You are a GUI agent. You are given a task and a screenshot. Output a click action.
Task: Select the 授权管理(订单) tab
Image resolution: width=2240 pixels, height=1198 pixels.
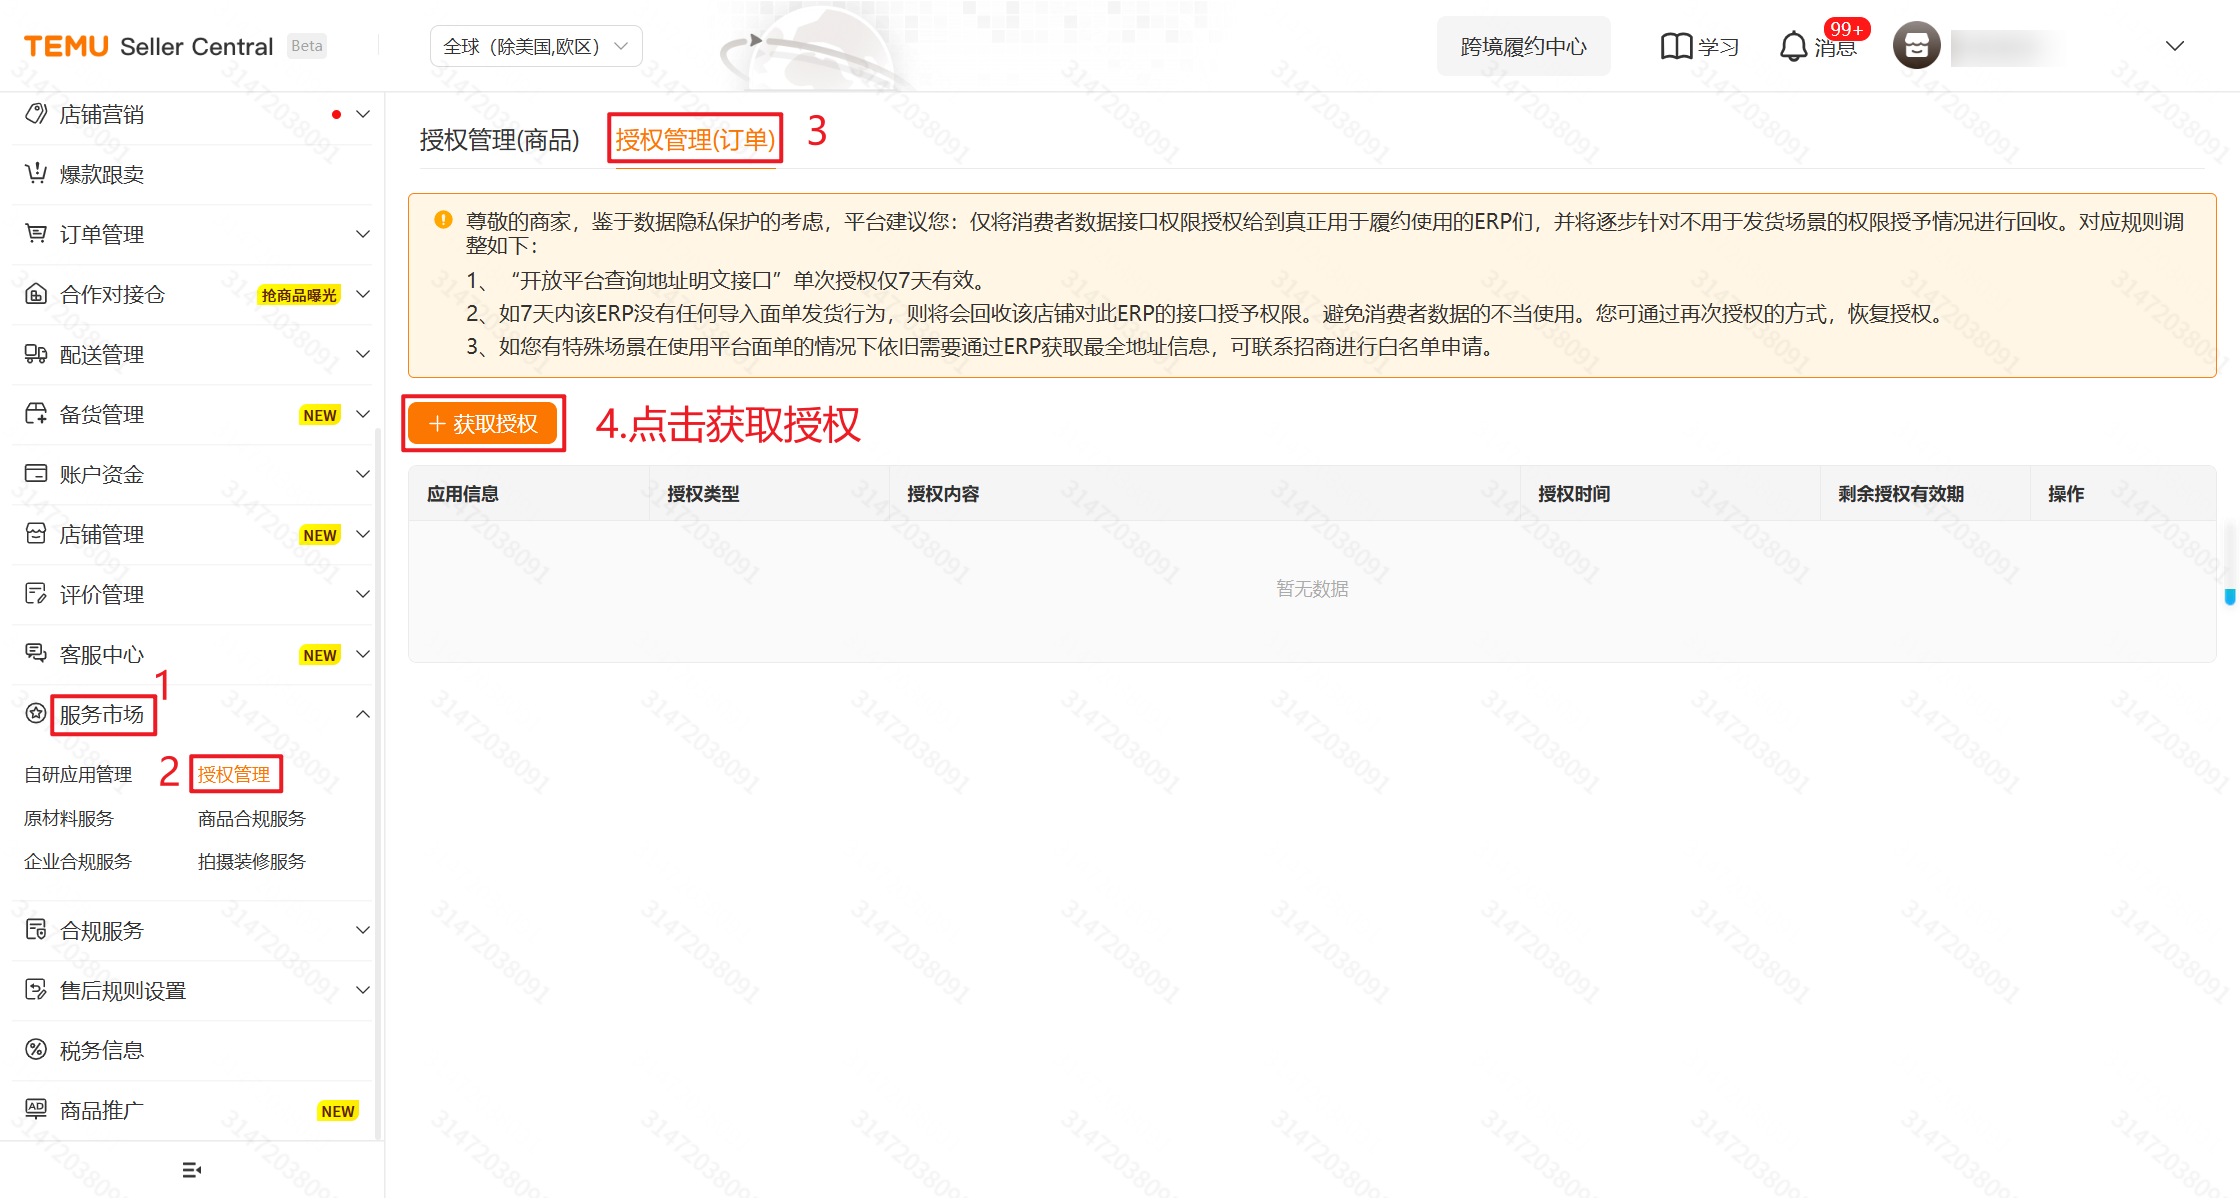coord(695,140)
